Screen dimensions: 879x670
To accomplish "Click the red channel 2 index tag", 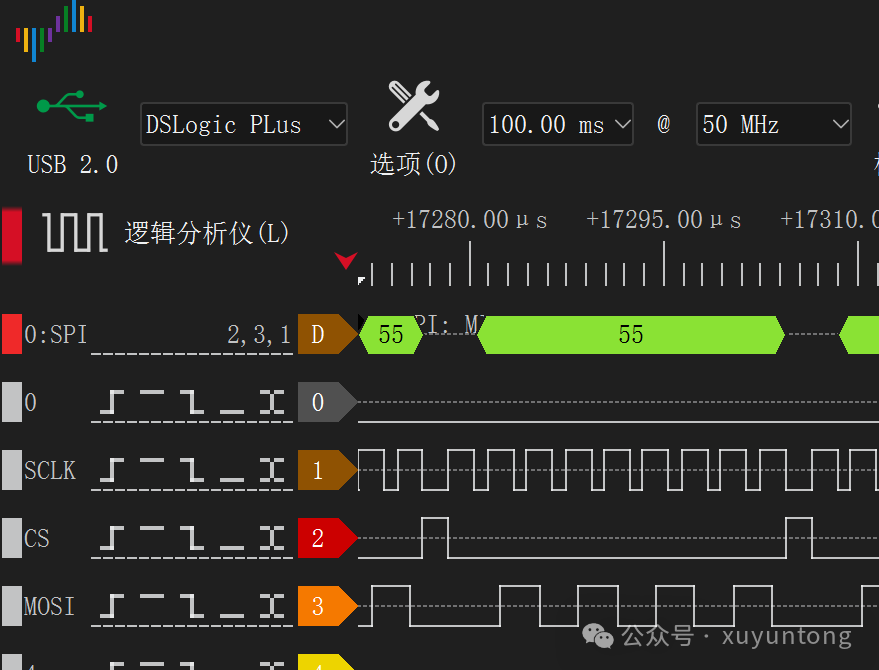I will click(327, 538).
